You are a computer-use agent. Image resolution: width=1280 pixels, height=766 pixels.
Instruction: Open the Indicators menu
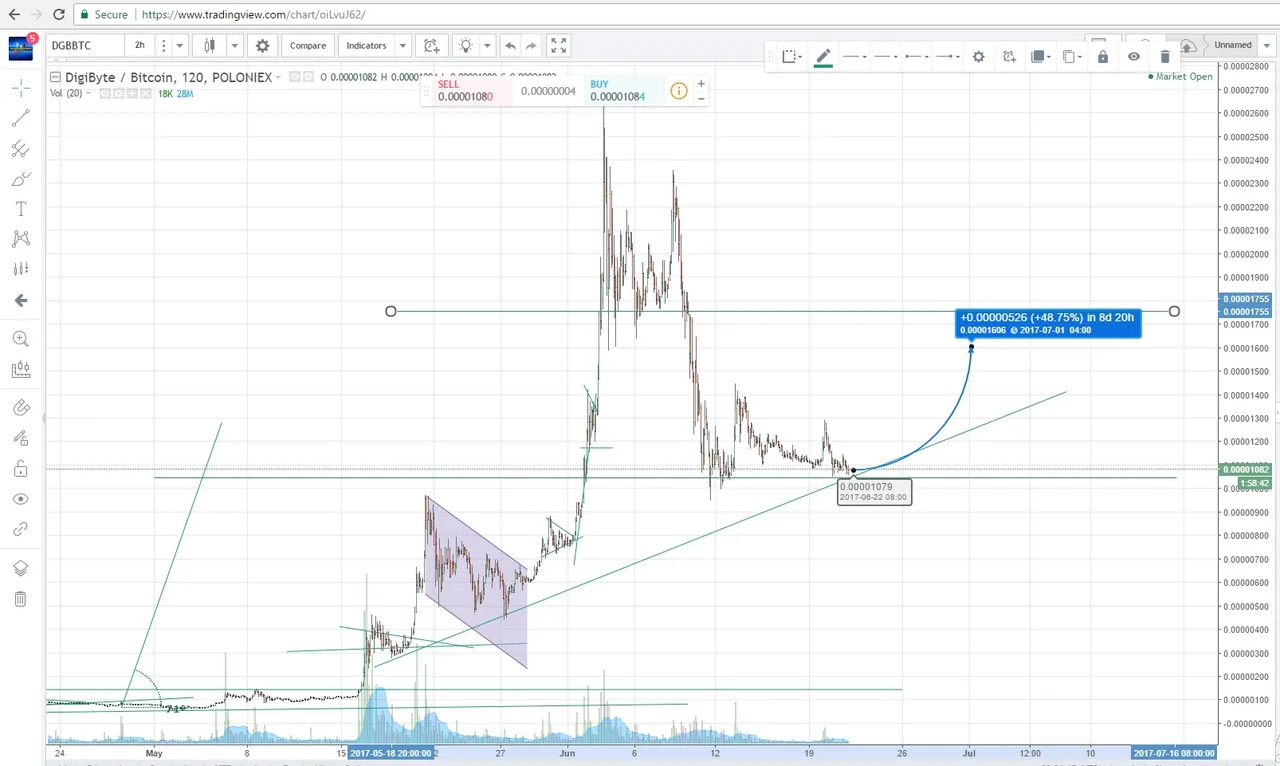pos(366,45)
